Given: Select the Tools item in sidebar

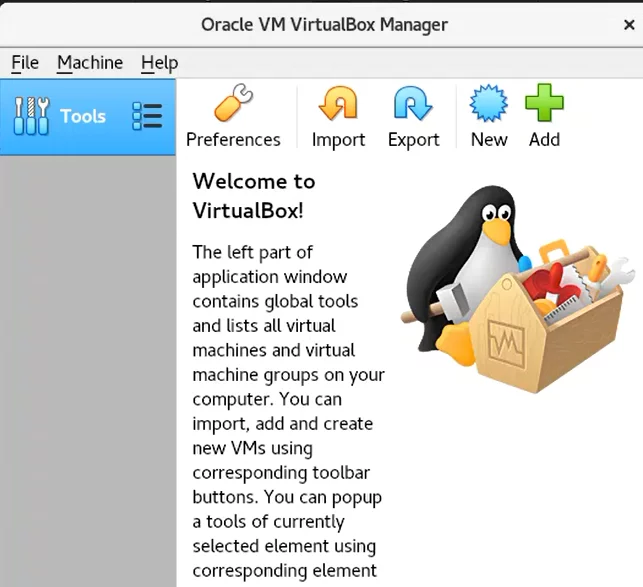Looking at the screenshot, I should (88, 117).
